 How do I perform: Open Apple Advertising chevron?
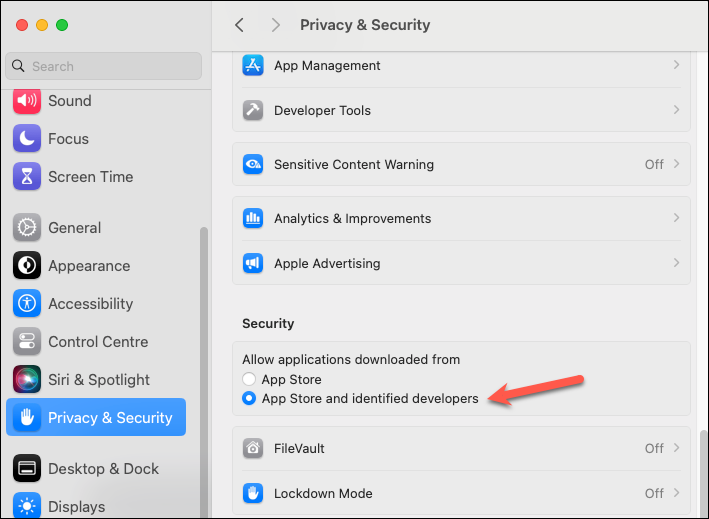click(676, 263)
